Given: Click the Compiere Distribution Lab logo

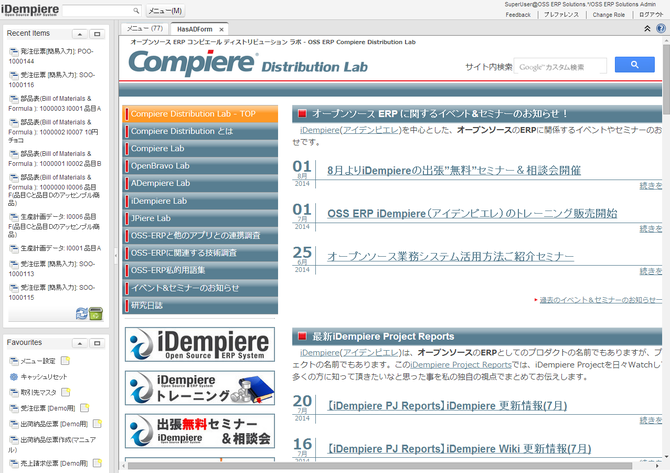Looking at the screenshot, I should [x=248, y=63].
